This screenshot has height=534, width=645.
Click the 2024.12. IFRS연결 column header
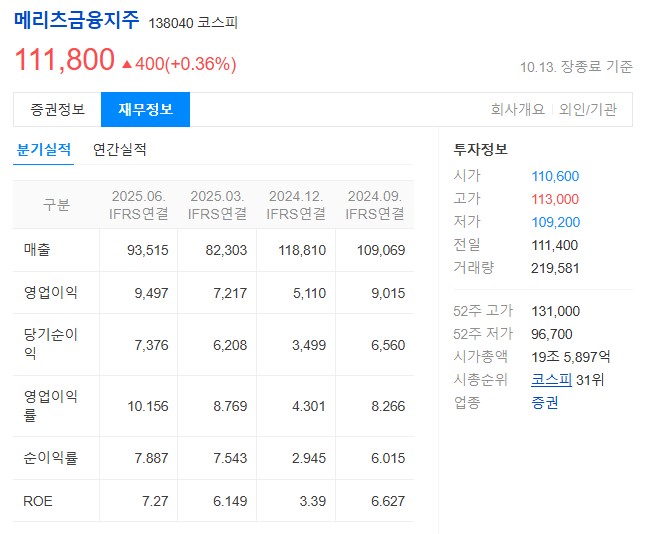click(296, 204)
